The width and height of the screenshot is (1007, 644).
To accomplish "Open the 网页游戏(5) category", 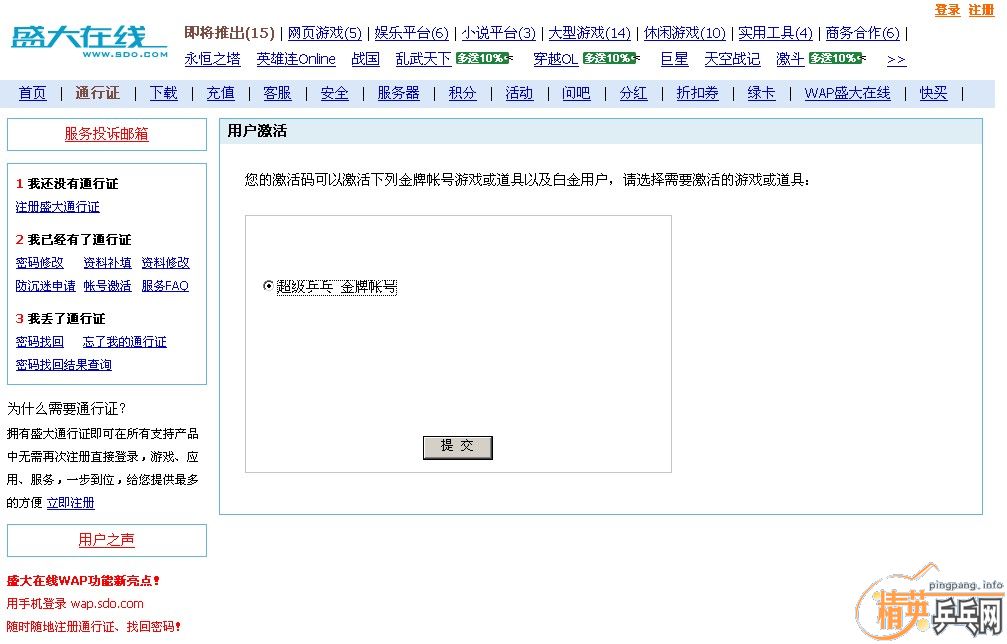I will (324, 33).
